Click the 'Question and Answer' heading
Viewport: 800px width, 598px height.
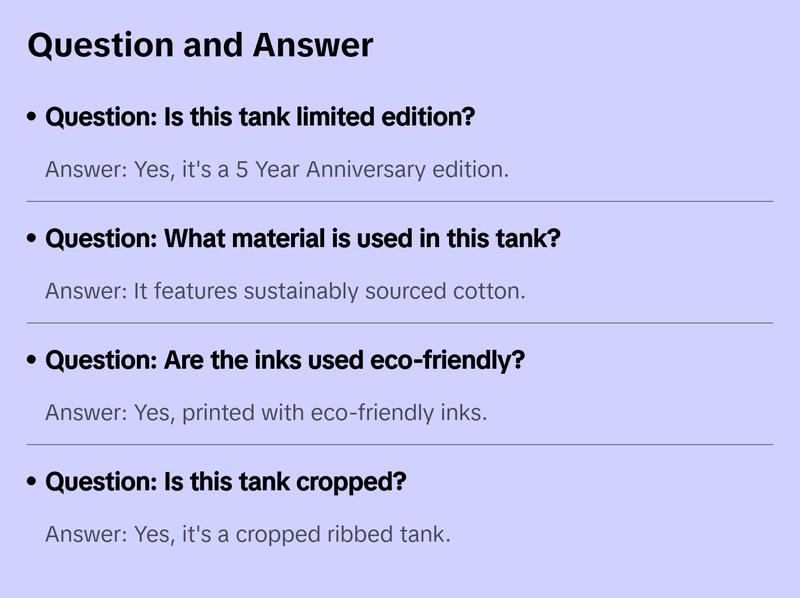coord(200,45)
